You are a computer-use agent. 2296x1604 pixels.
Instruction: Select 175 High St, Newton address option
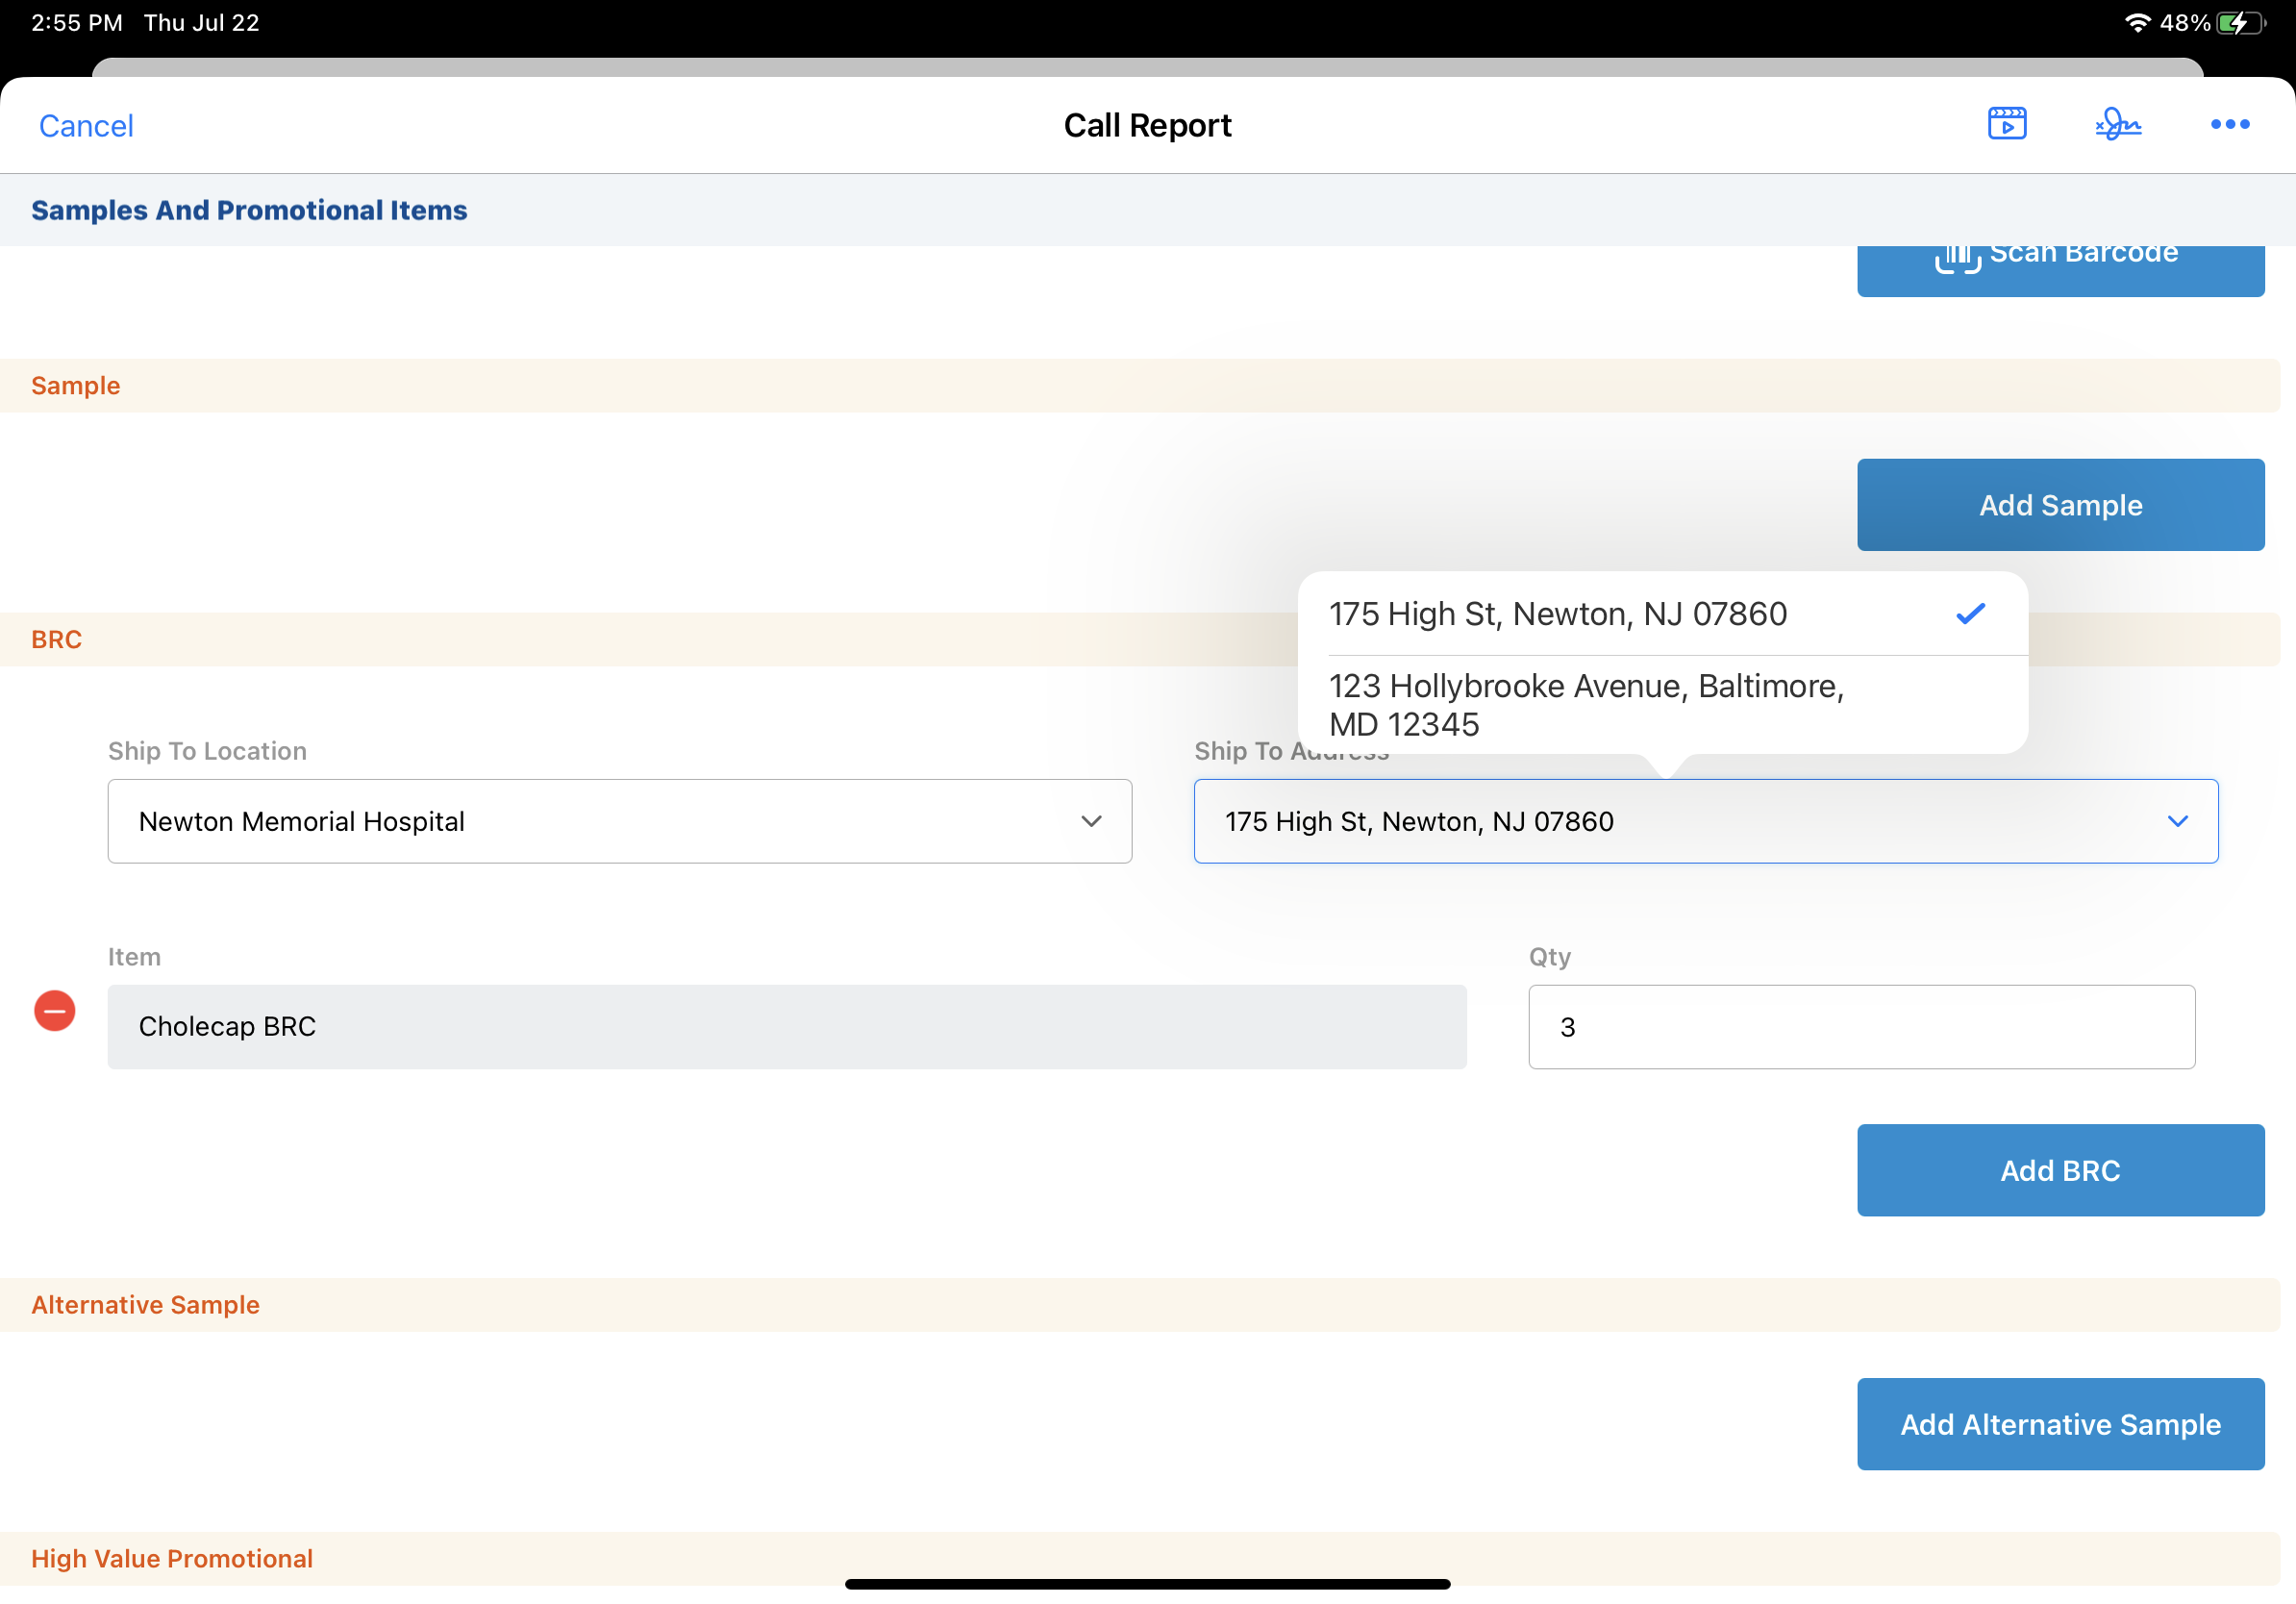coord(1557,614)
